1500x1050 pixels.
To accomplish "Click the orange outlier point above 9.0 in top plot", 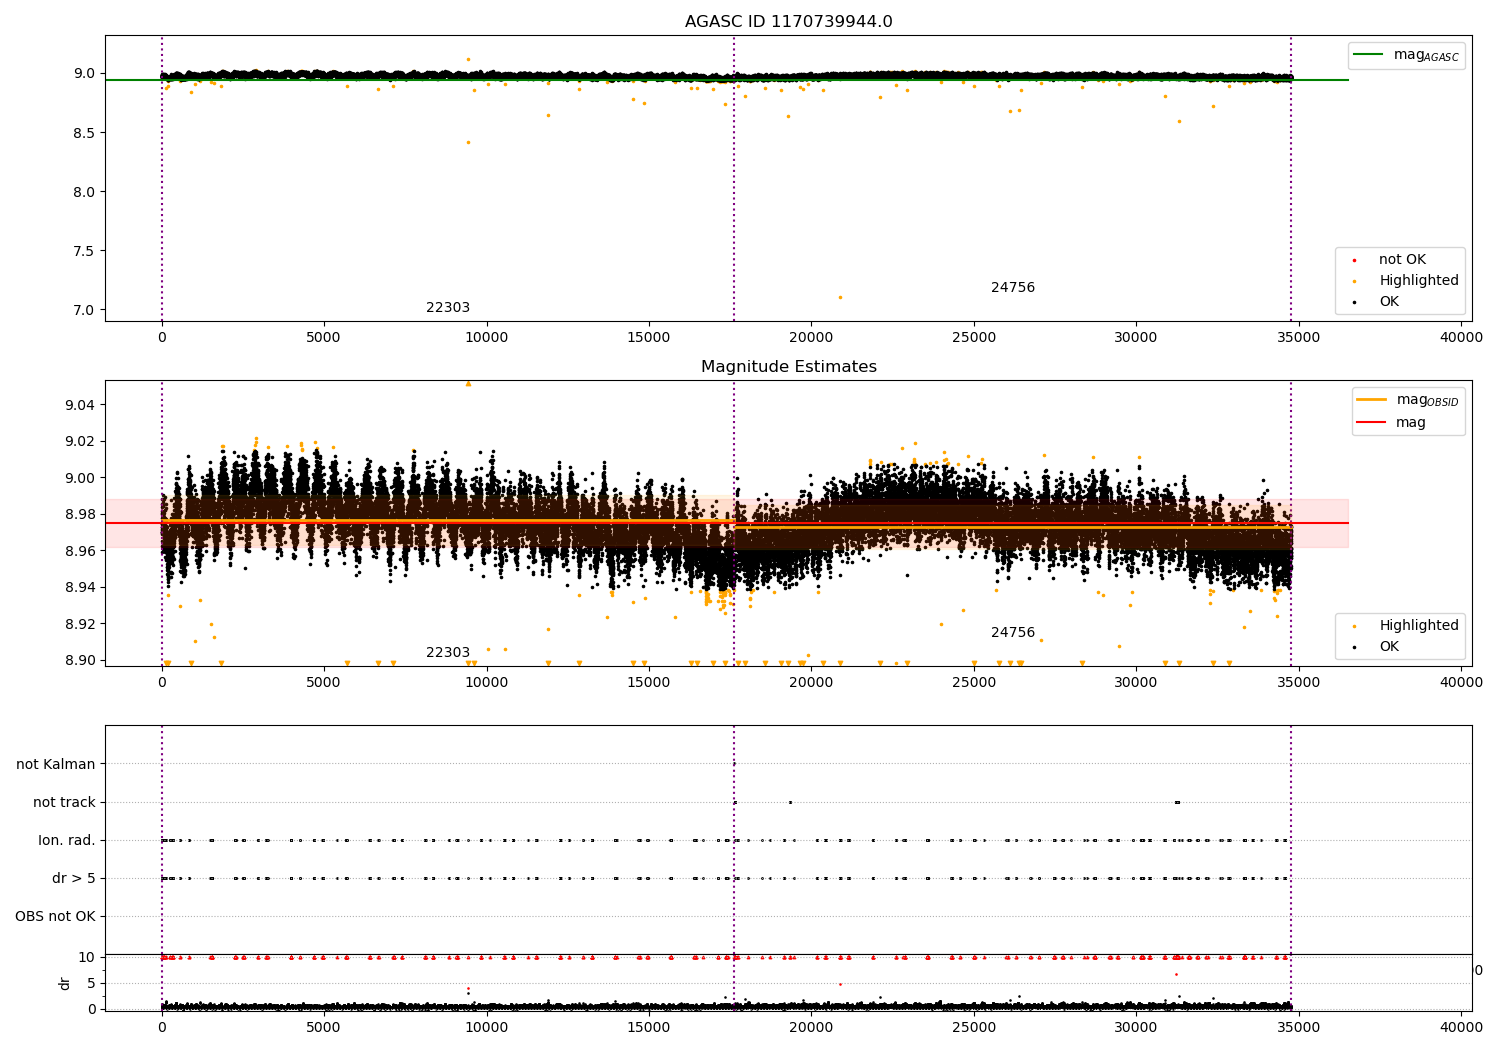I will [468, 59].
